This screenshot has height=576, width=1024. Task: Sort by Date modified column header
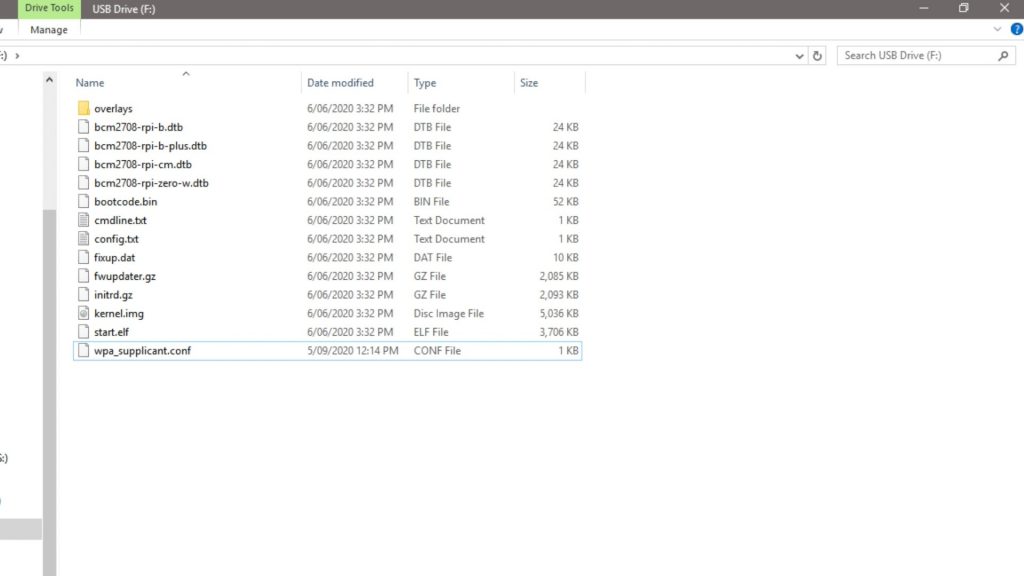click(x=340, y=83)
